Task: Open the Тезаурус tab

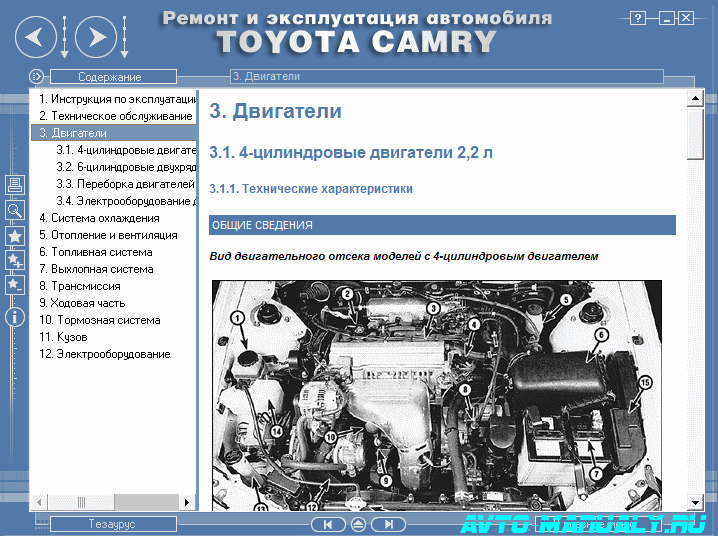Action: [x=112, y=524]
